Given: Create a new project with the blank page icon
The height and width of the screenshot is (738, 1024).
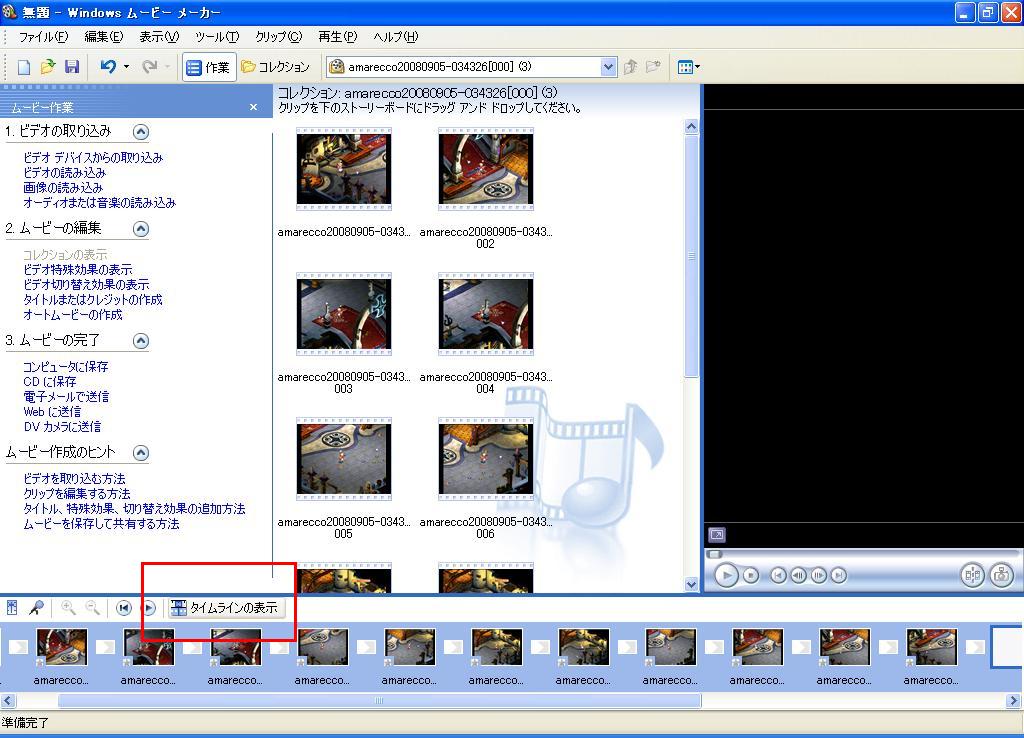Looking at the screenshot, I should point(24,67).
